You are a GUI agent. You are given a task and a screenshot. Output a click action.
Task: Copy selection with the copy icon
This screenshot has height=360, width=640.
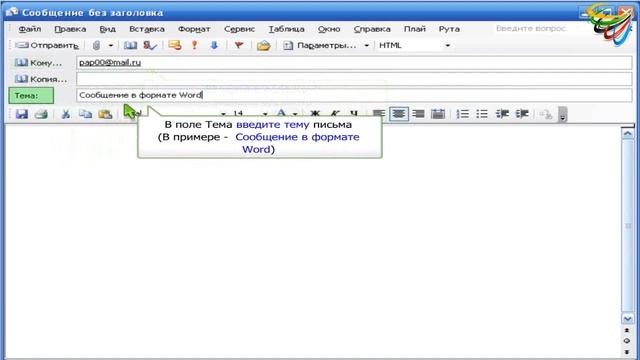[85, 114]
